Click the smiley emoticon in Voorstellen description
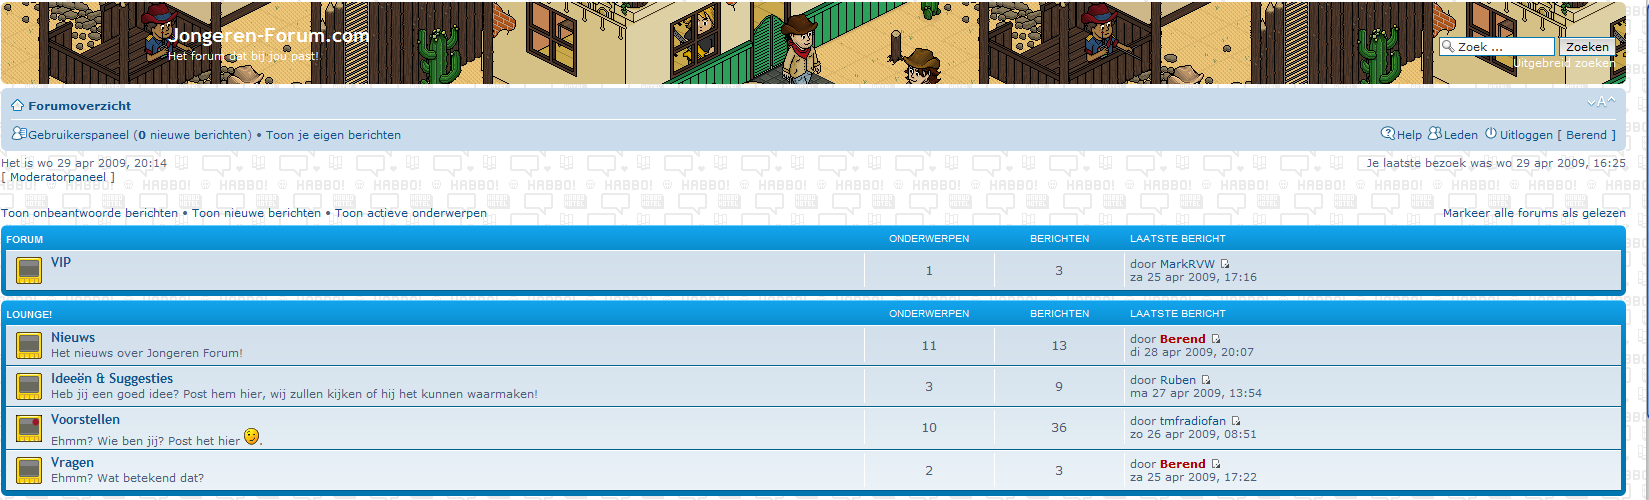Image resolution: width=1649 pixels, height=500 pixels. pos(251,436)
